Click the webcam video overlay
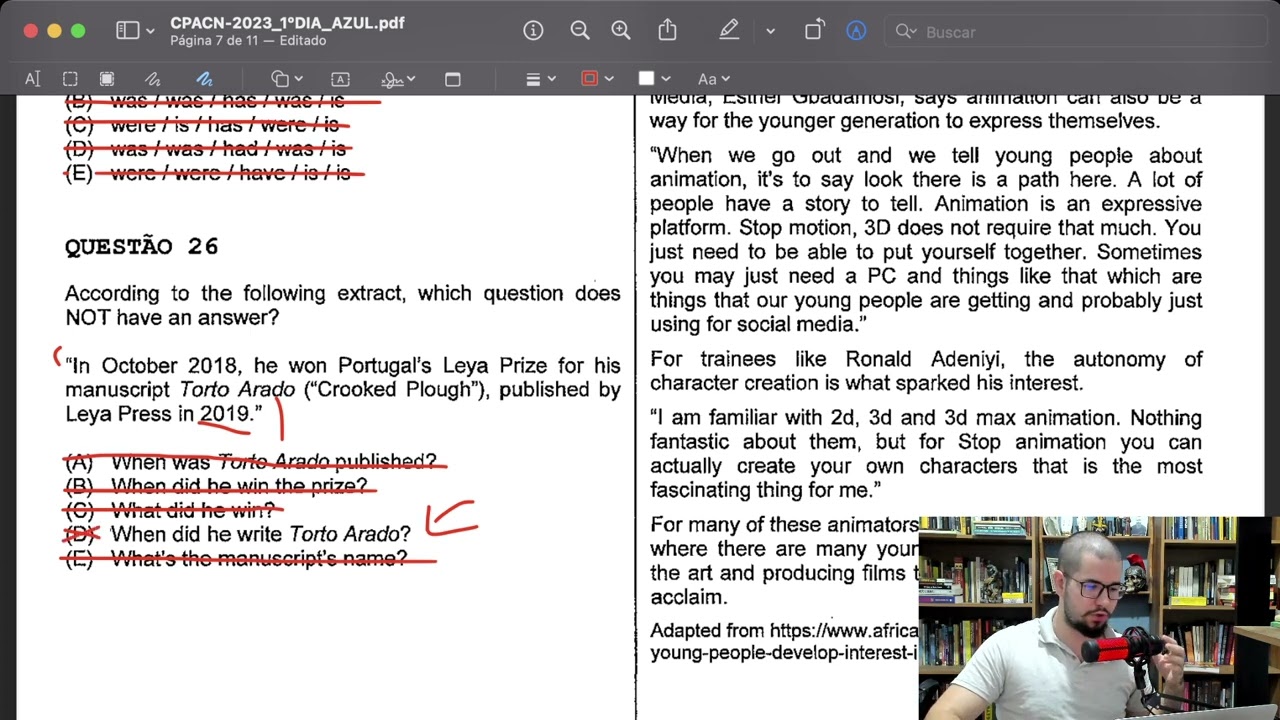Viewport: 1280px width, 720px height. click(1099, 618)
